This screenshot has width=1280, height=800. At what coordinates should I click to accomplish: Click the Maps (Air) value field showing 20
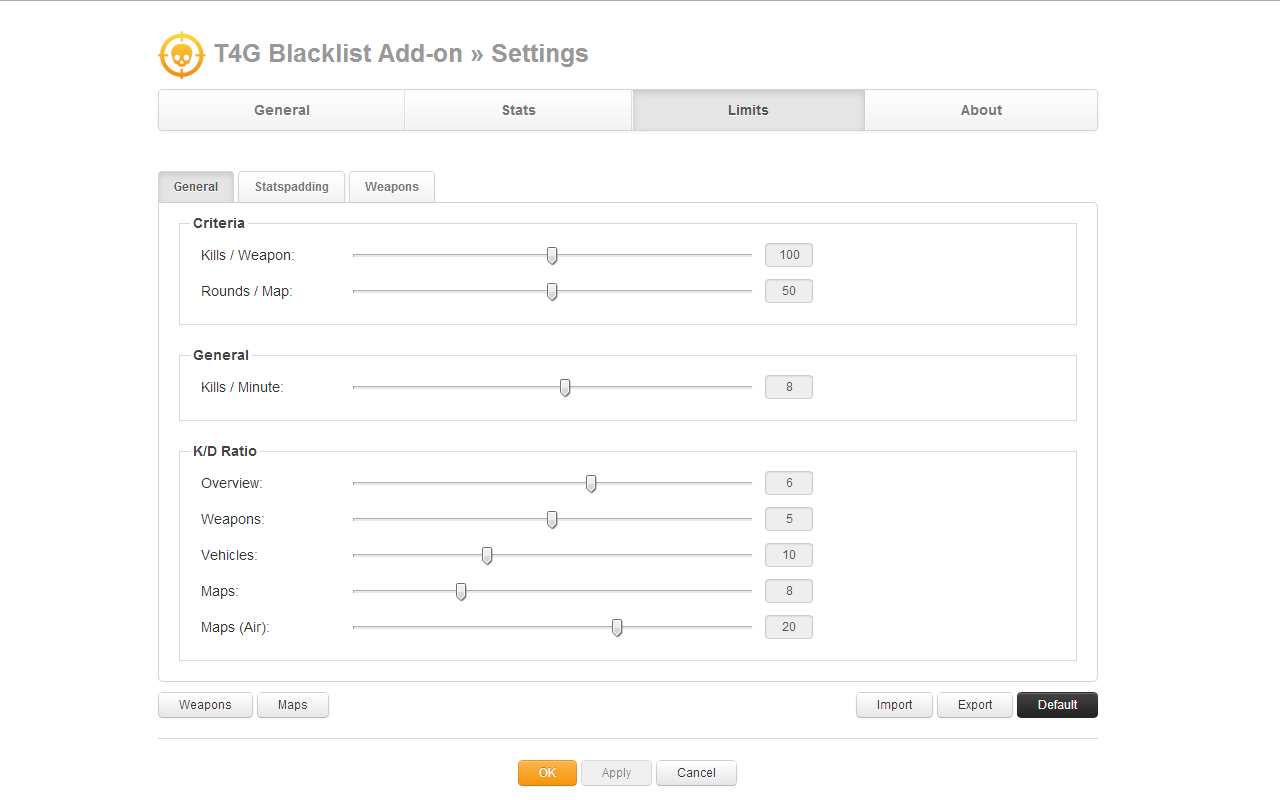point(789,627)
